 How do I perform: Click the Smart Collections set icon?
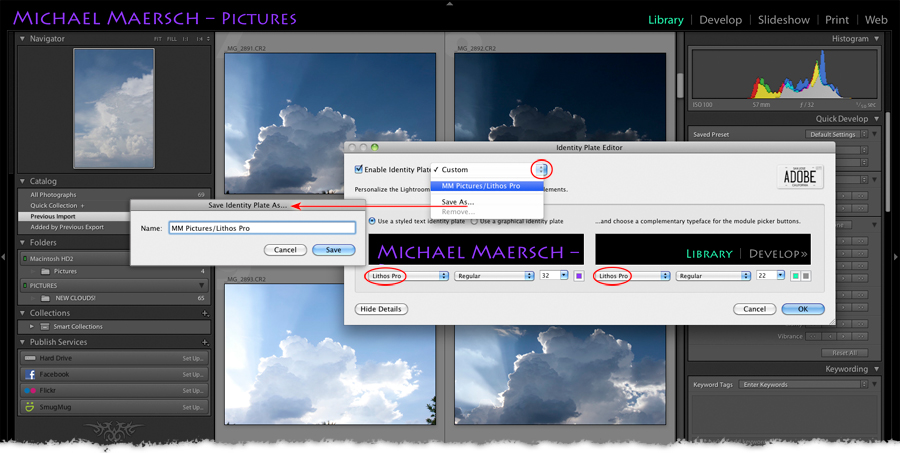45,327
